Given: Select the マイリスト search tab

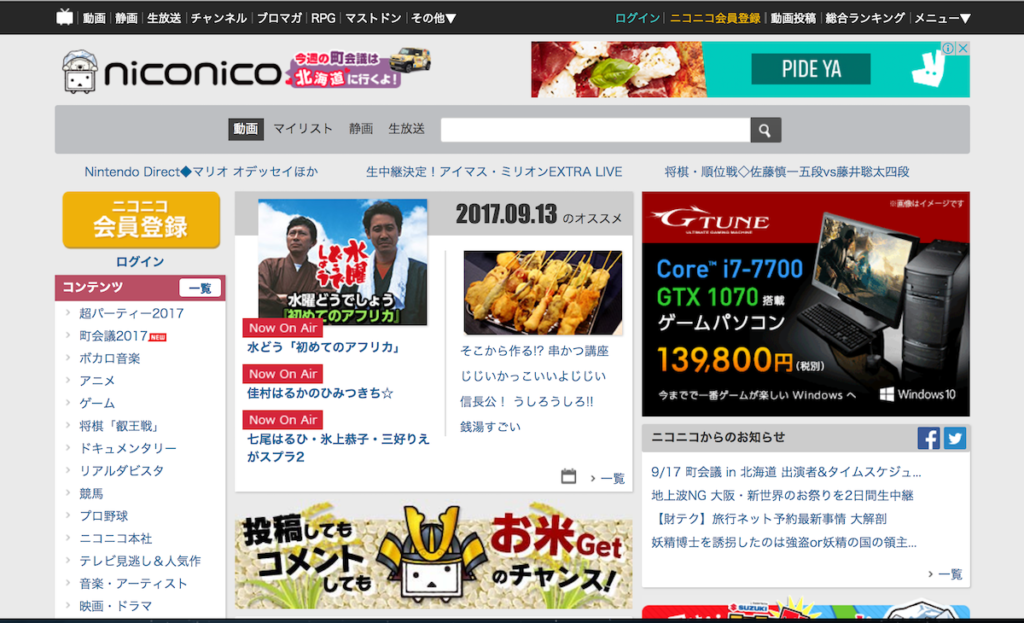Looking at the screenshot, I should [302, 129].
